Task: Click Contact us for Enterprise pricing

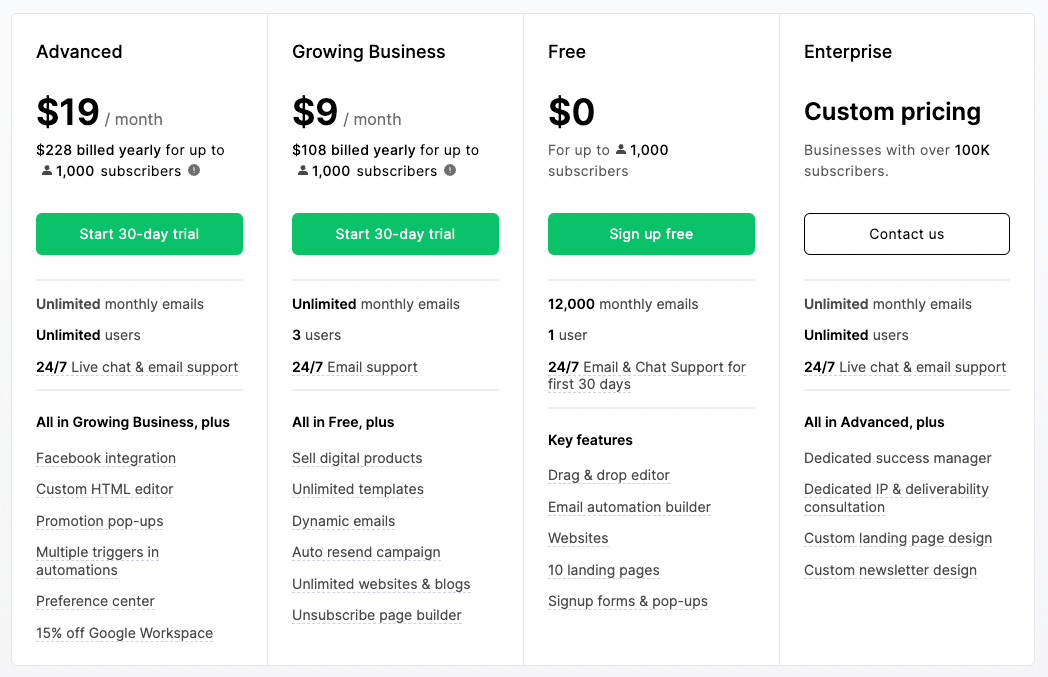Action: tap(906, 233)
